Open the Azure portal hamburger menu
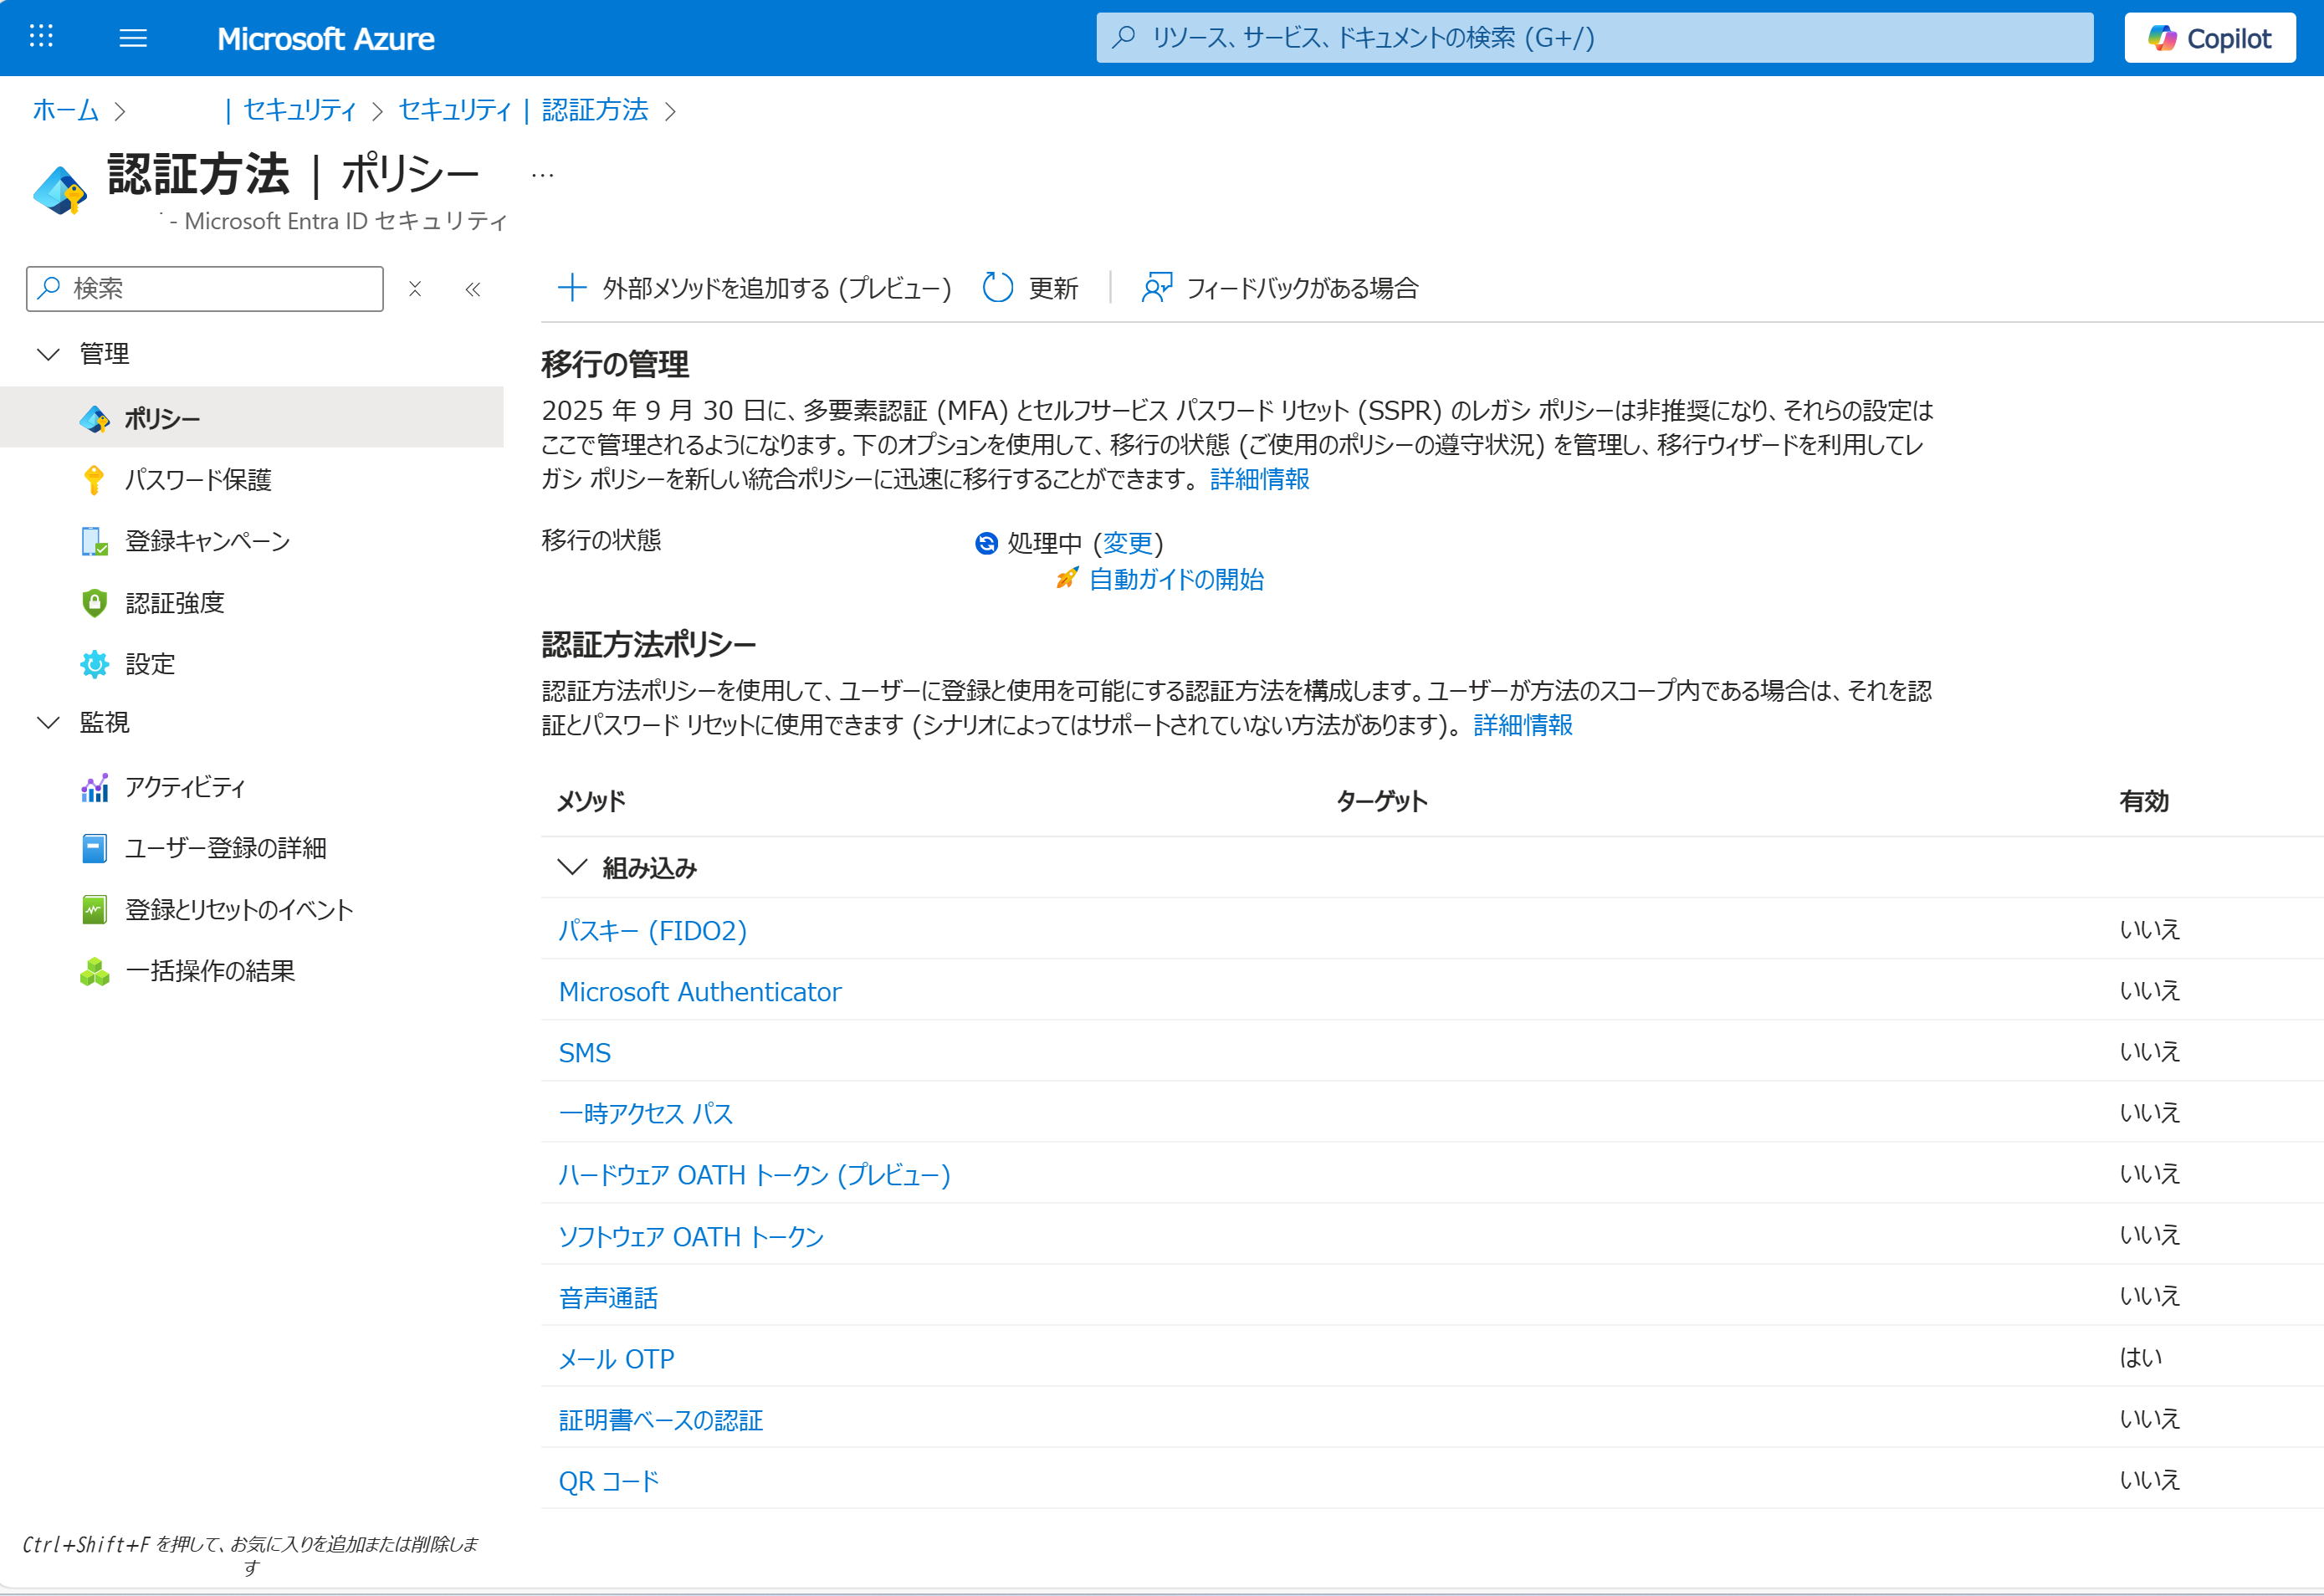Viewport: 2324px width, 1596px height. pos(133,38)
